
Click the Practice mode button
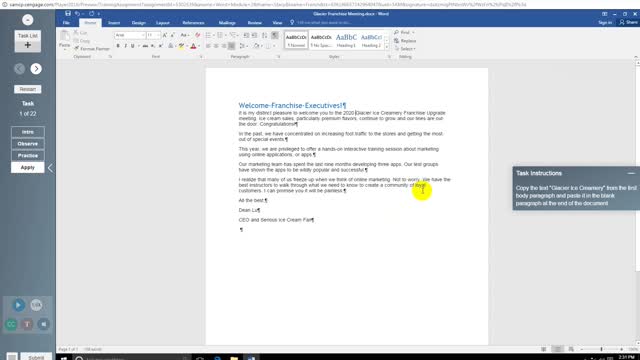(x=28, y=156)
